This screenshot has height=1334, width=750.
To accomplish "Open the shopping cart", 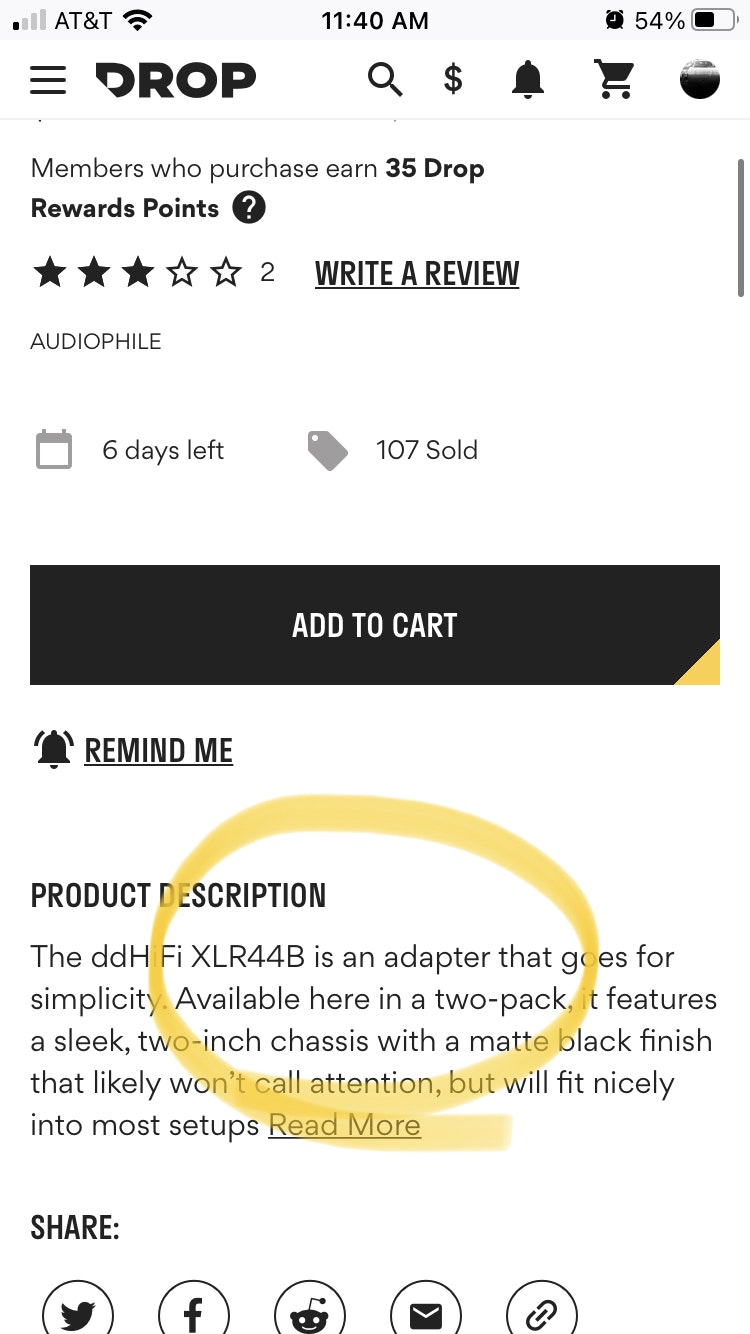I will click(x=616, y=80).
